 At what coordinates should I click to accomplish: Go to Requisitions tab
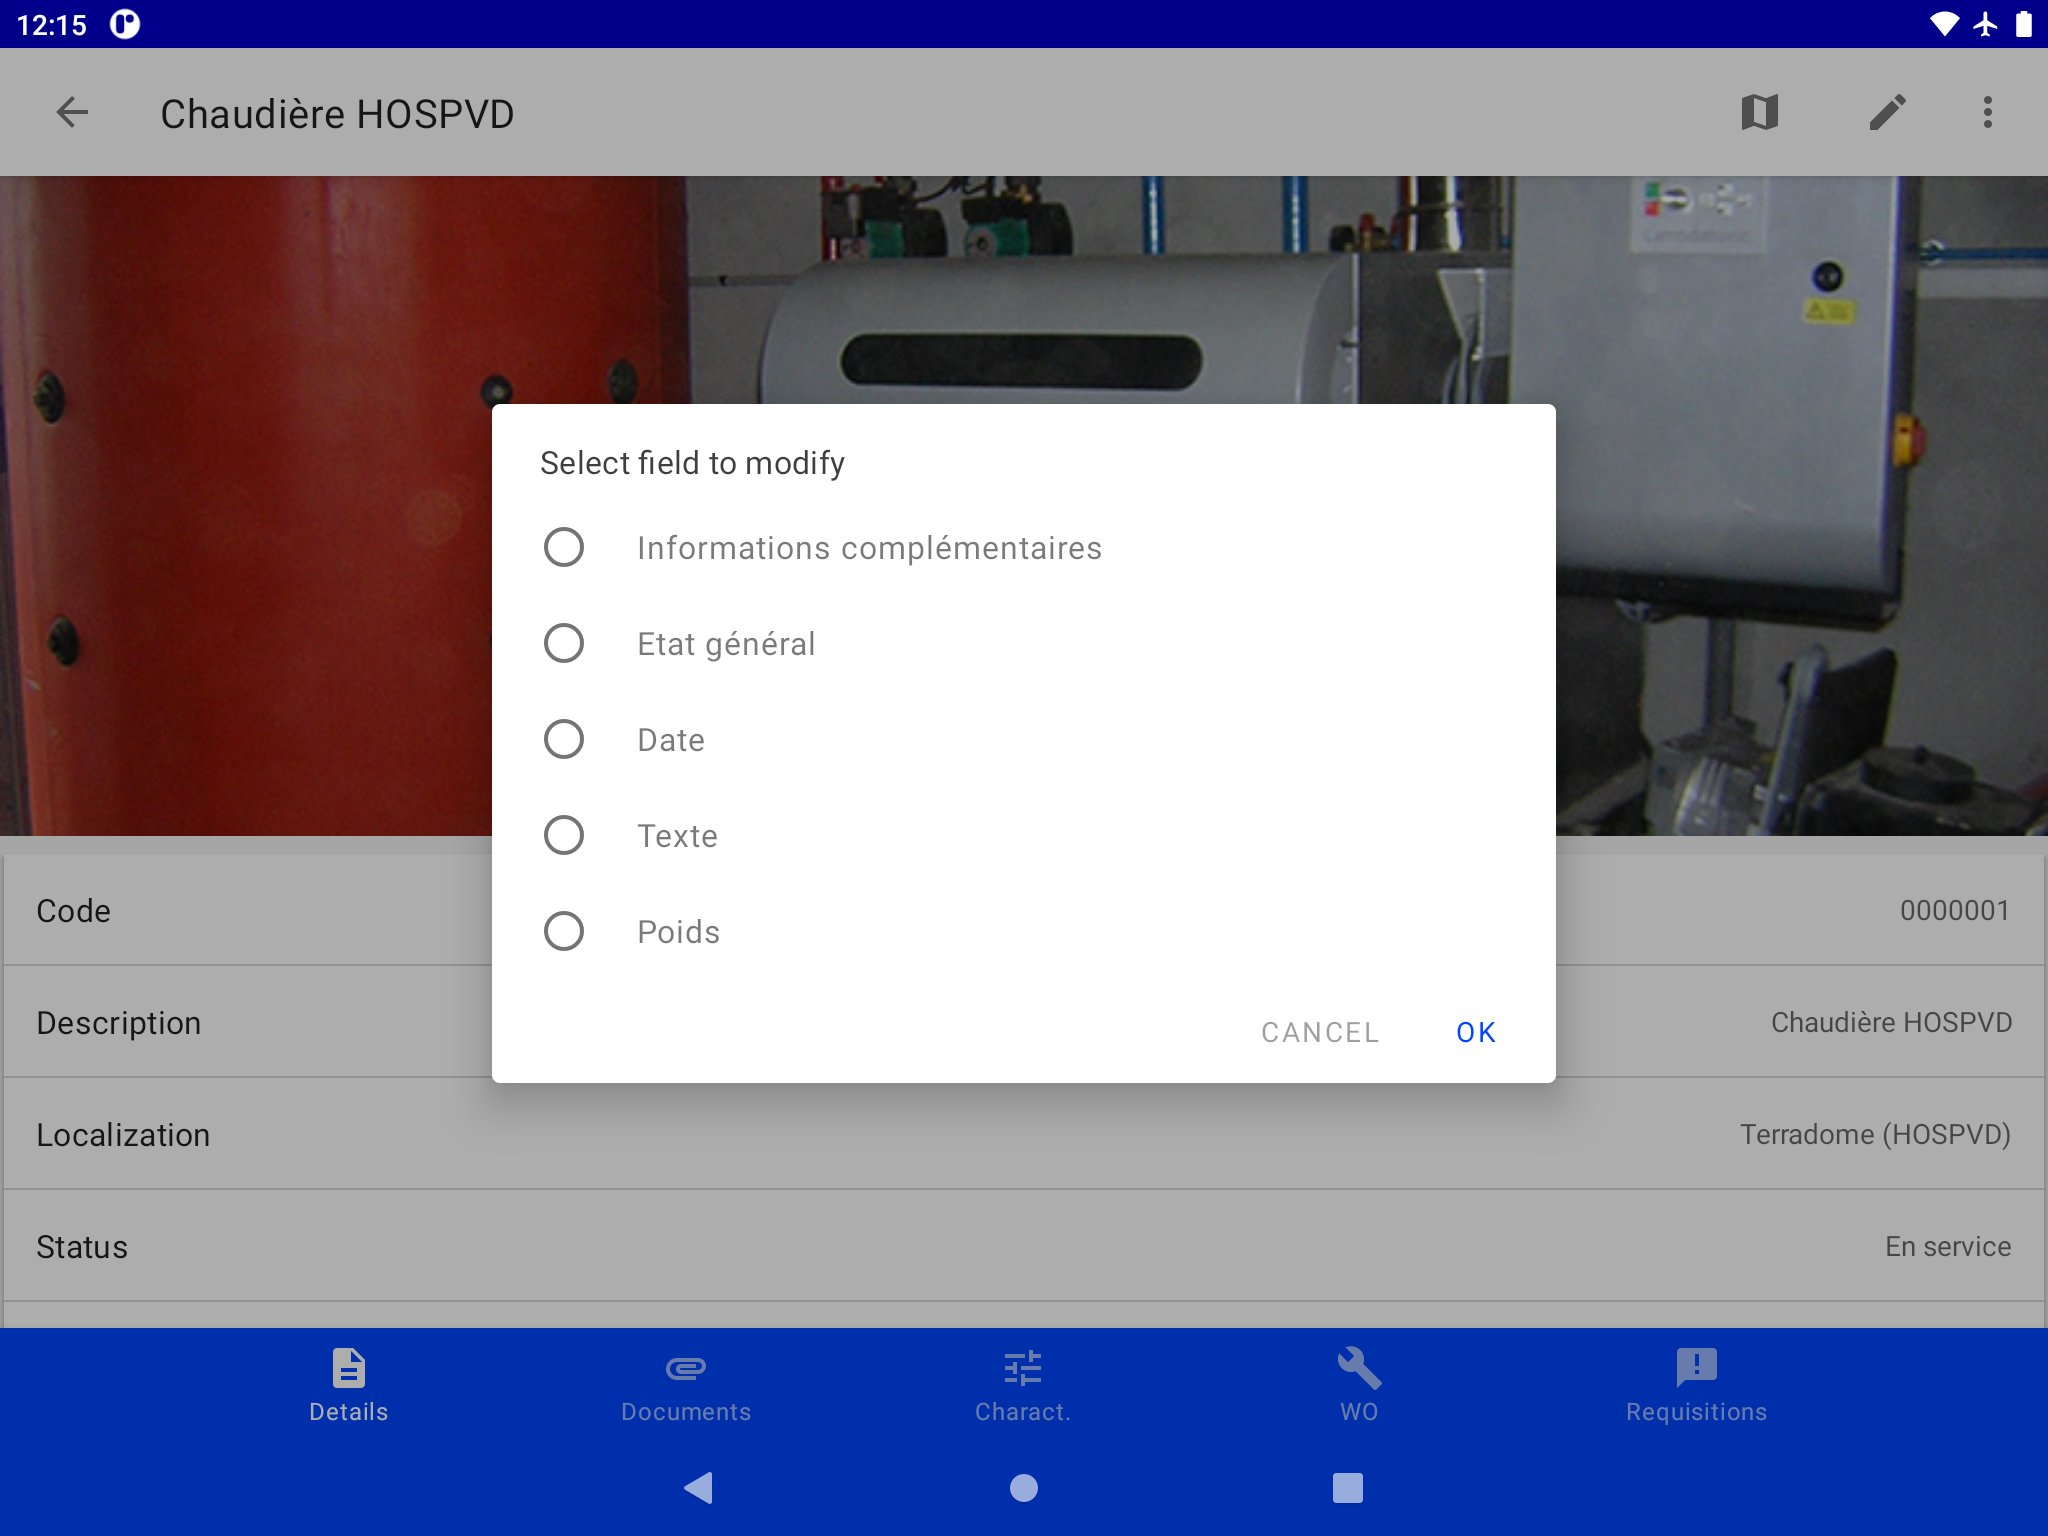pyautogui.click(x=1696, y=1385)
